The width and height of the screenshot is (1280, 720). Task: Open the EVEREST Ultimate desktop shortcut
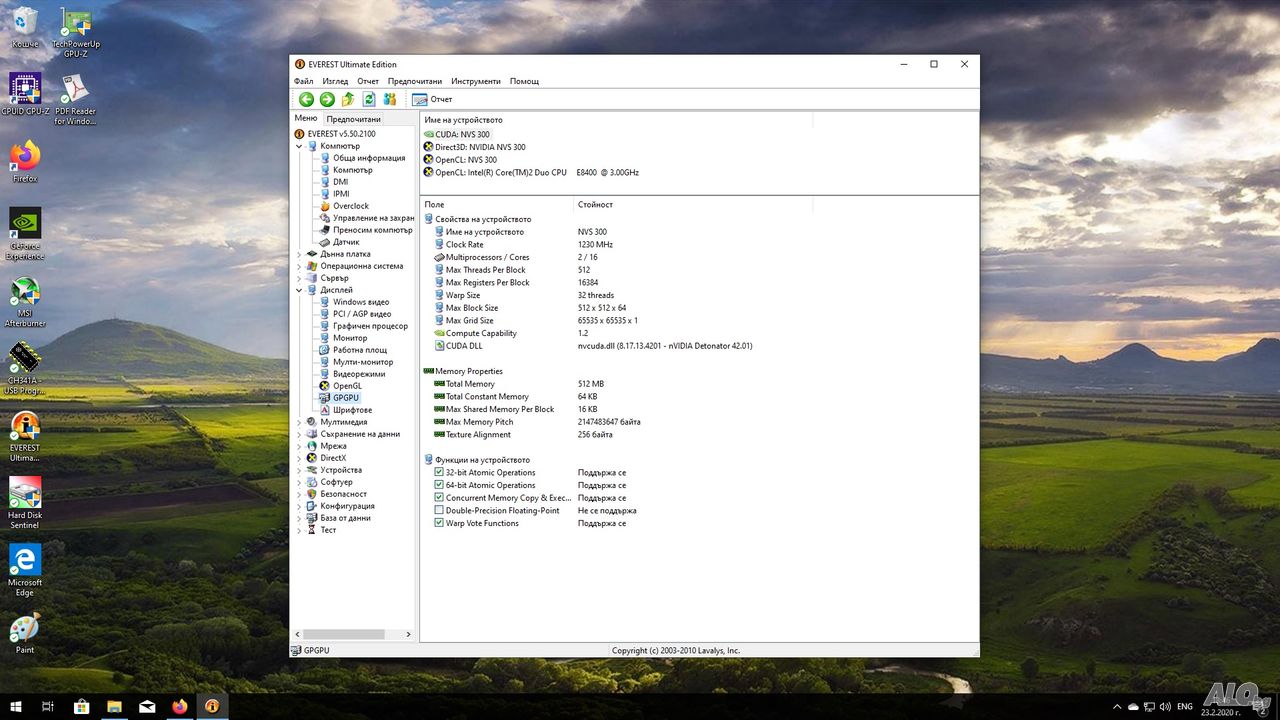click(x=25, y=438)
